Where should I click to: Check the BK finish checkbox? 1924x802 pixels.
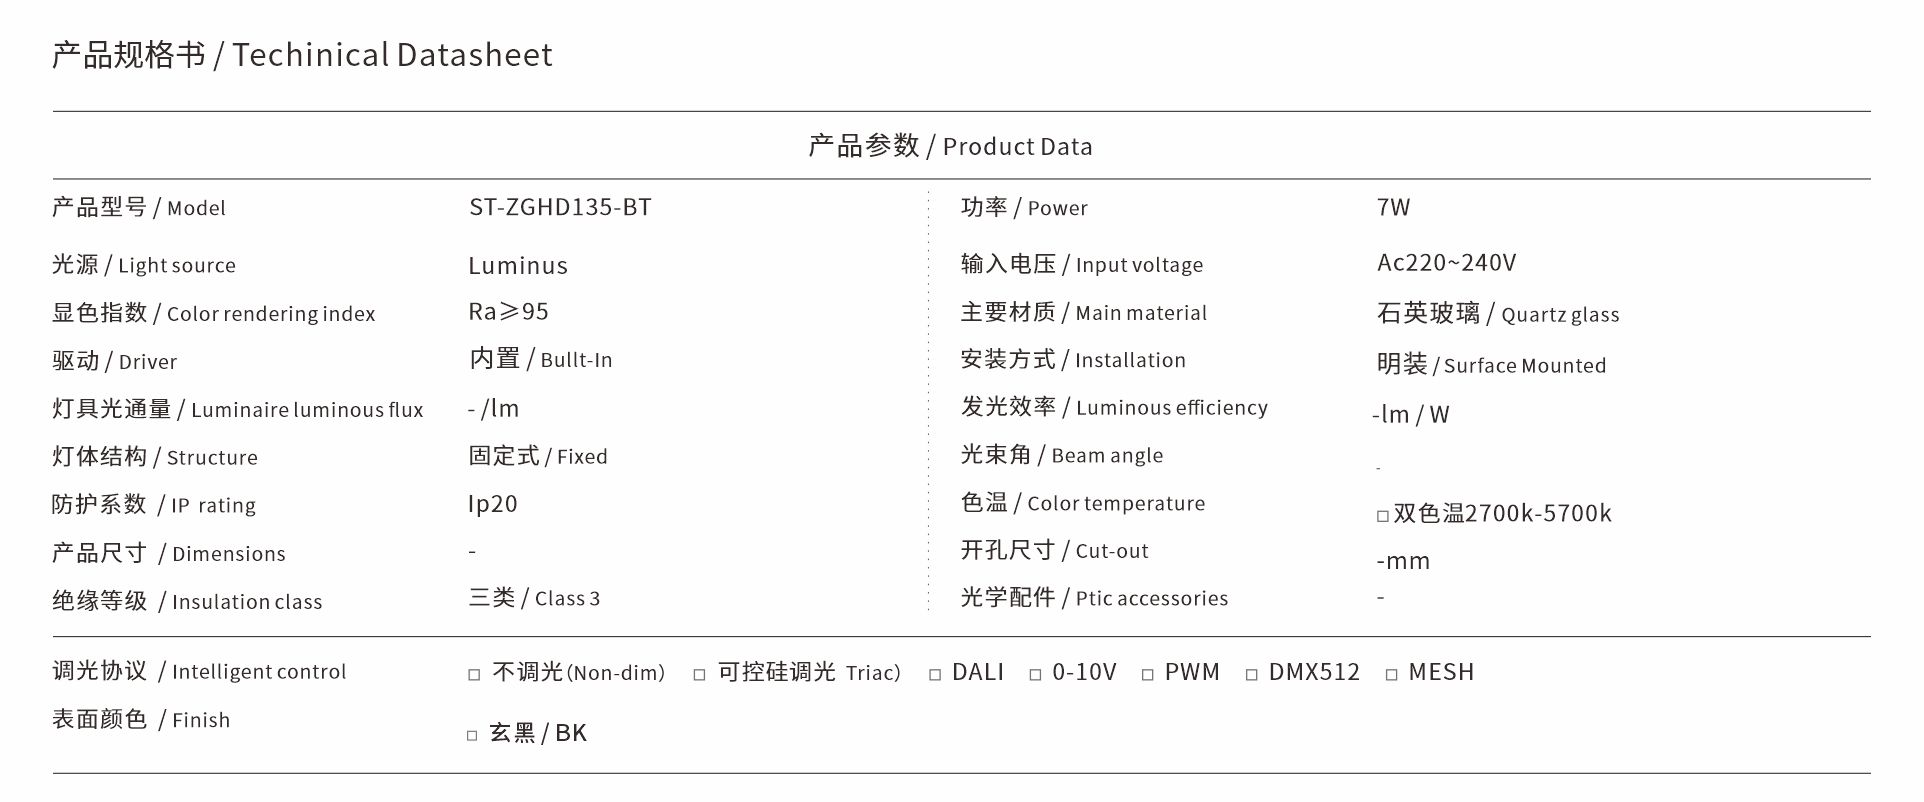(472, 736)
